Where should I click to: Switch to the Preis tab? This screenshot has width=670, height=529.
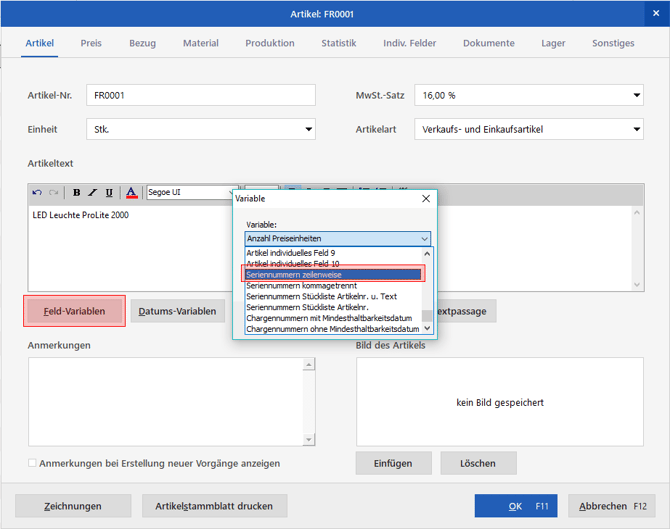point(91,43)
